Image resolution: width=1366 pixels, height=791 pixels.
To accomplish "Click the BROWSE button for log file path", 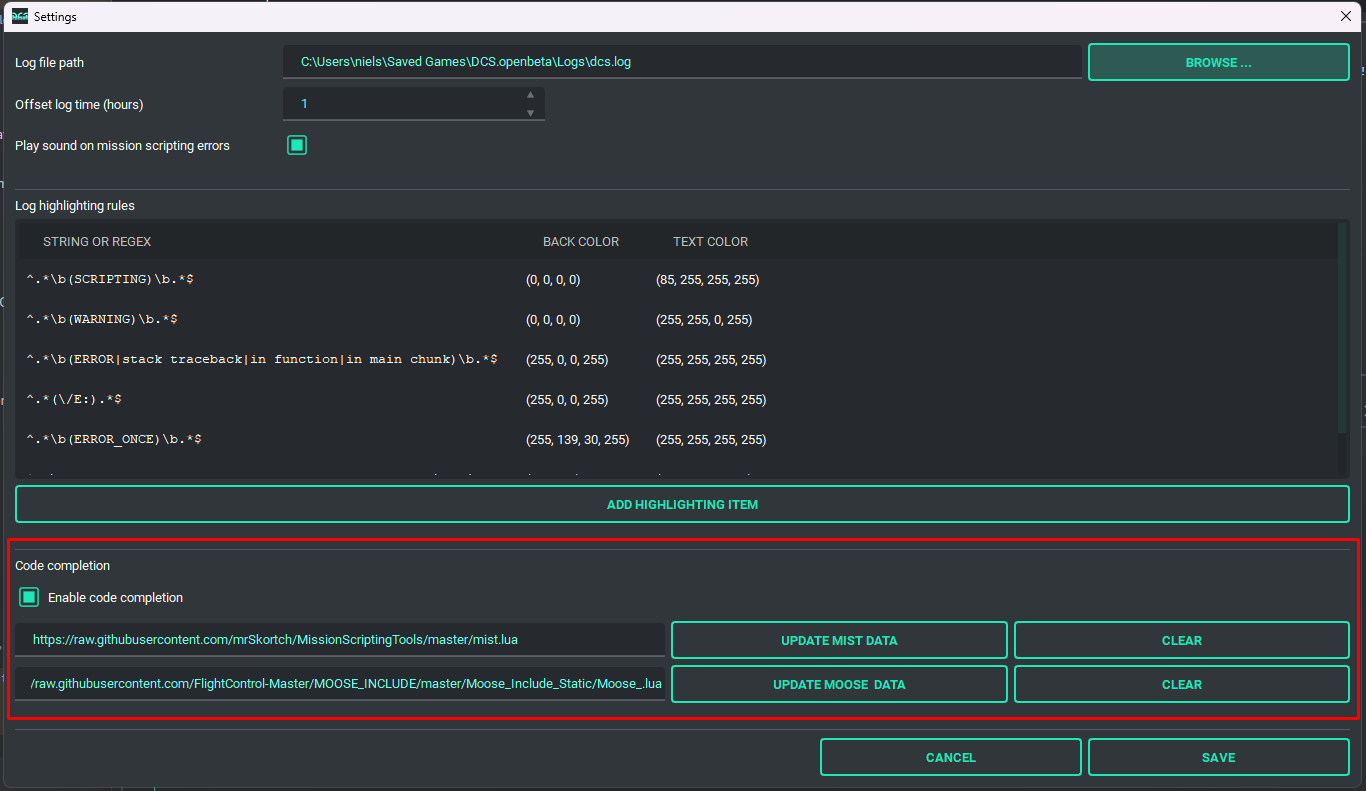I will (x=1218, y=61).
